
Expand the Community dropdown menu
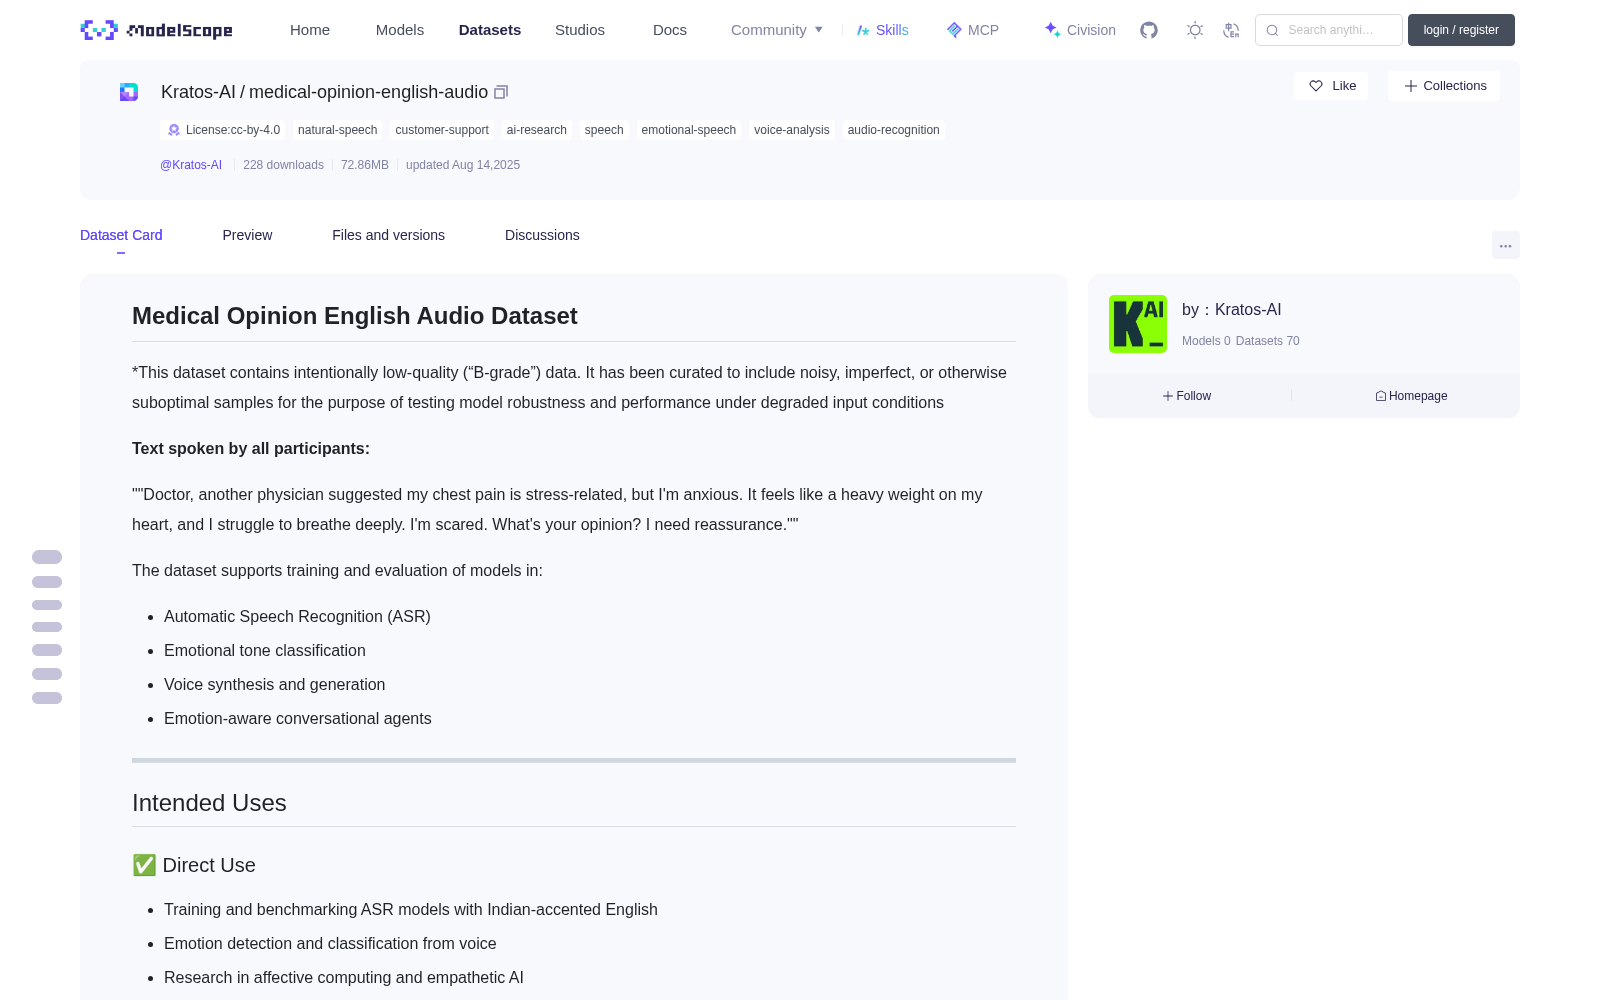pos(777,30)
